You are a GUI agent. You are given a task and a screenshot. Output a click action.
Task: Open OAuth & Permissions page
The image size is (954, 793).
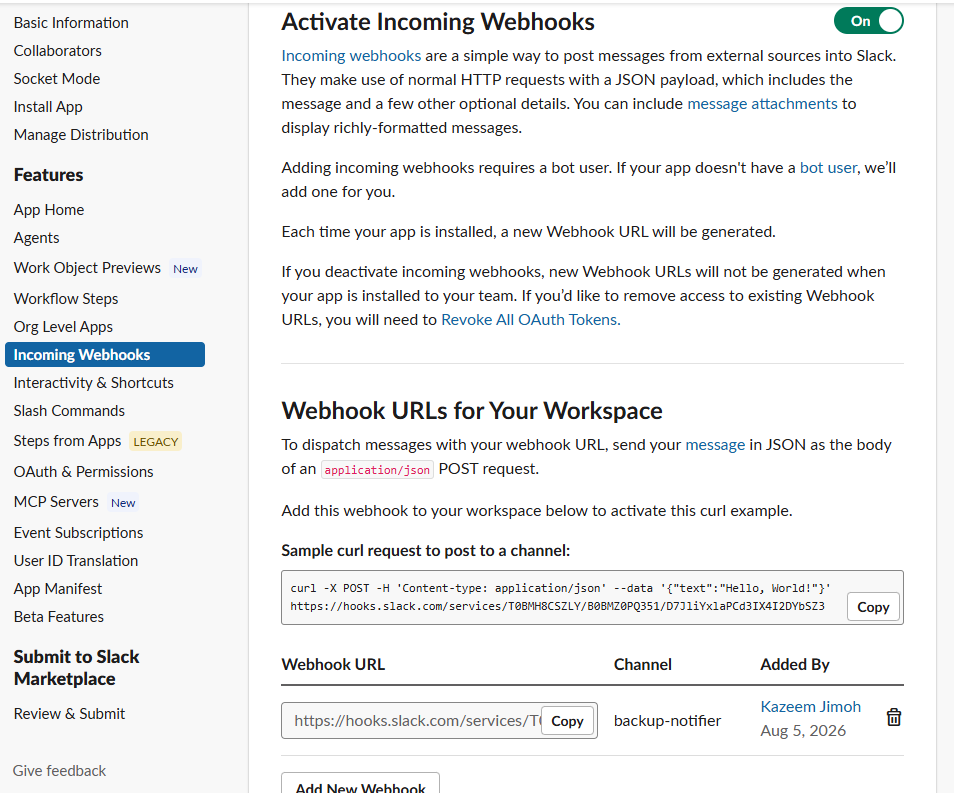click(83, 472)
